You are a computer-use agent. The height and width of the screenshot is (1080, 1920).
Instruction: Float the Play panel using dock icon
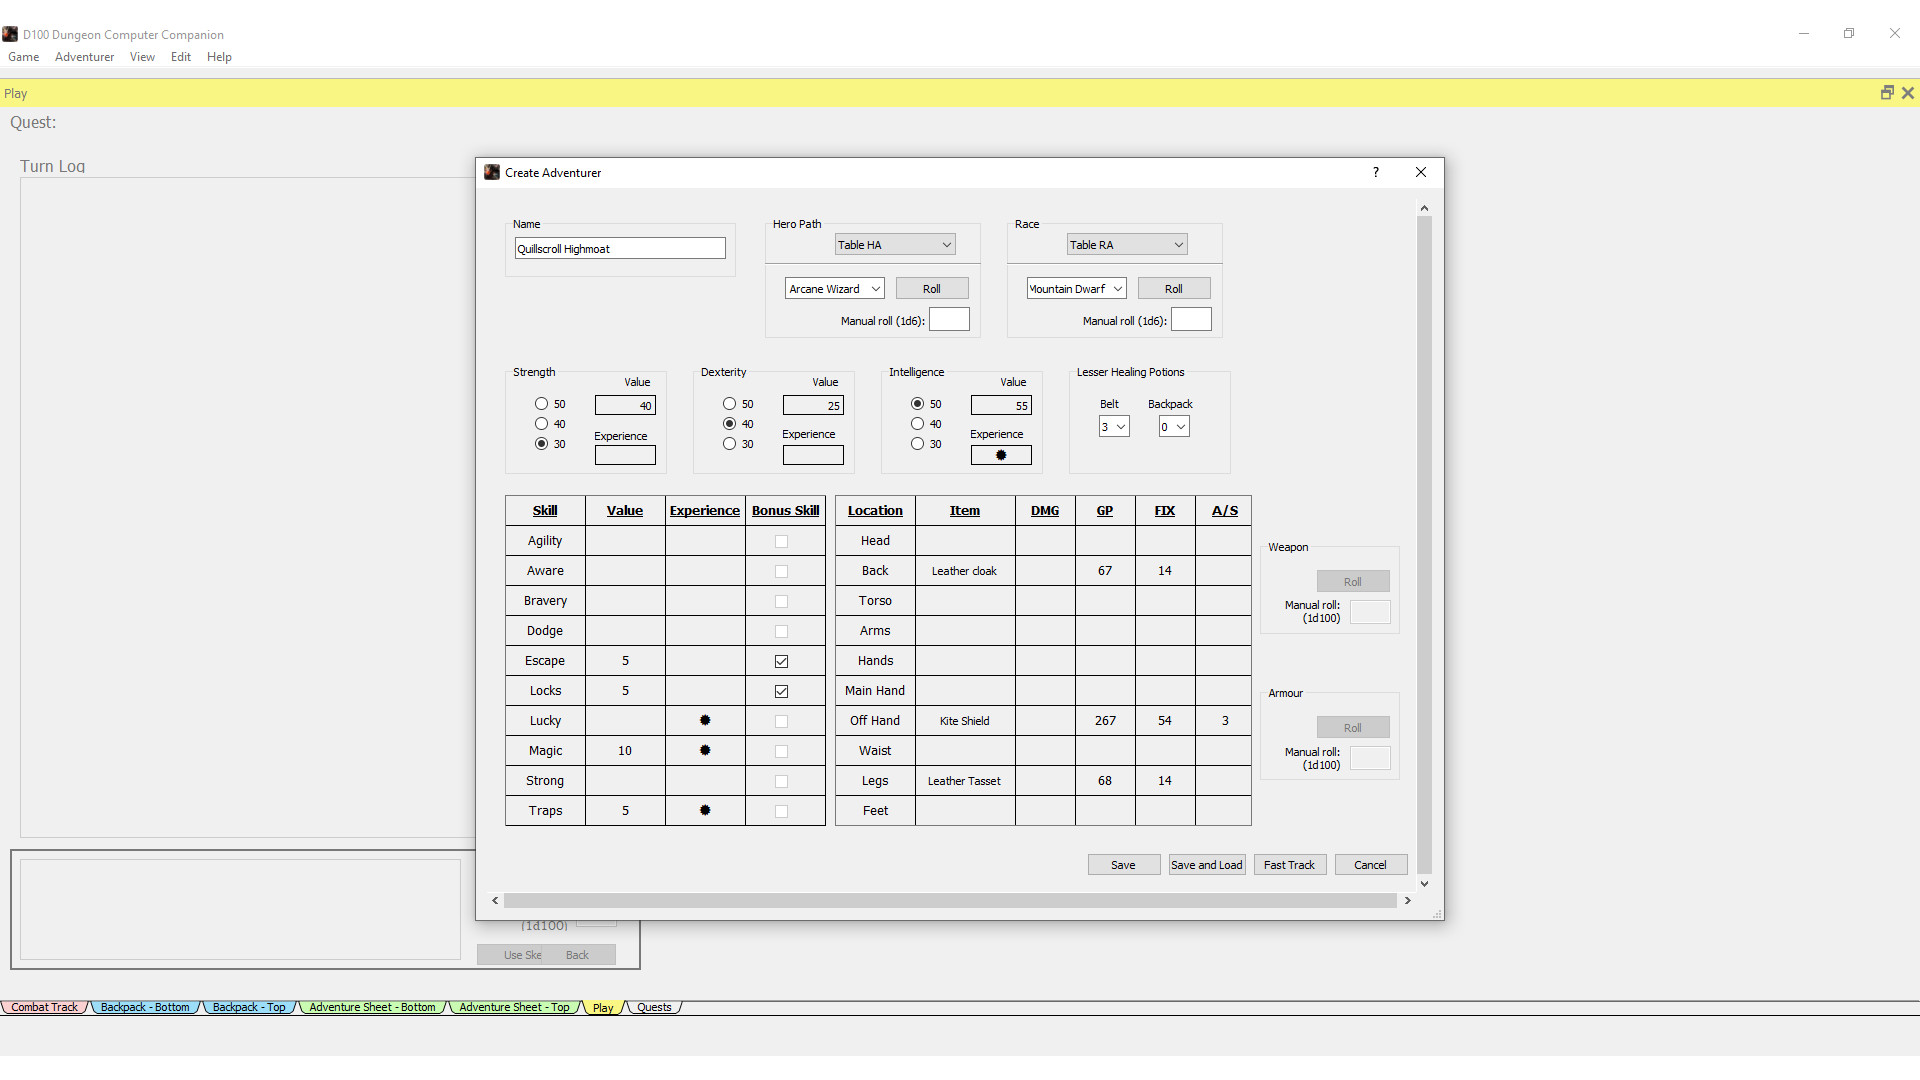coord(1887,93)
